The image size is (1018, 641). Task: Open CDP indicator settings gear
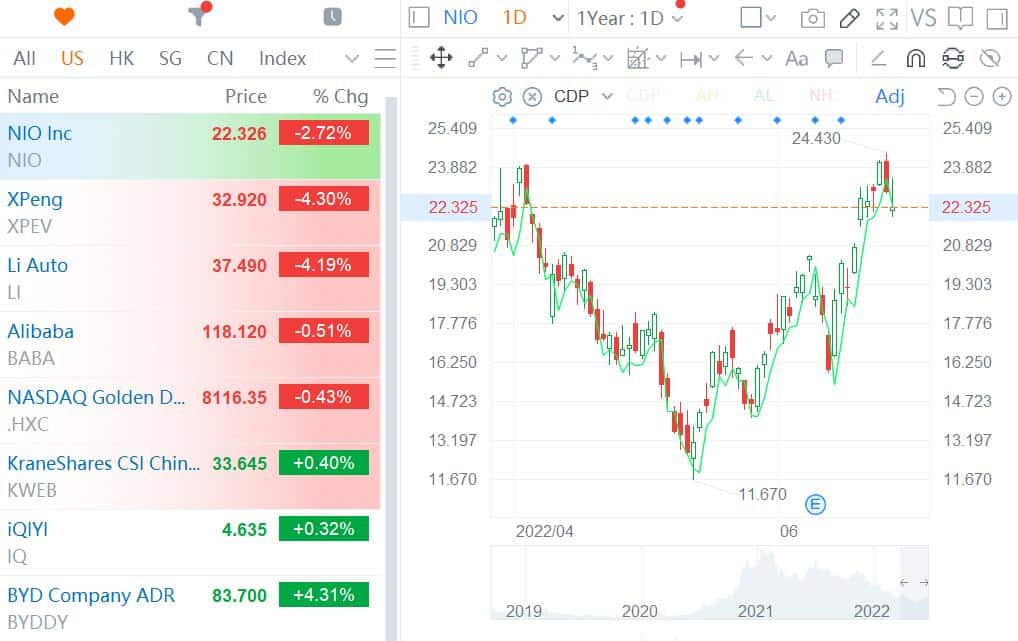coord(501,97)
